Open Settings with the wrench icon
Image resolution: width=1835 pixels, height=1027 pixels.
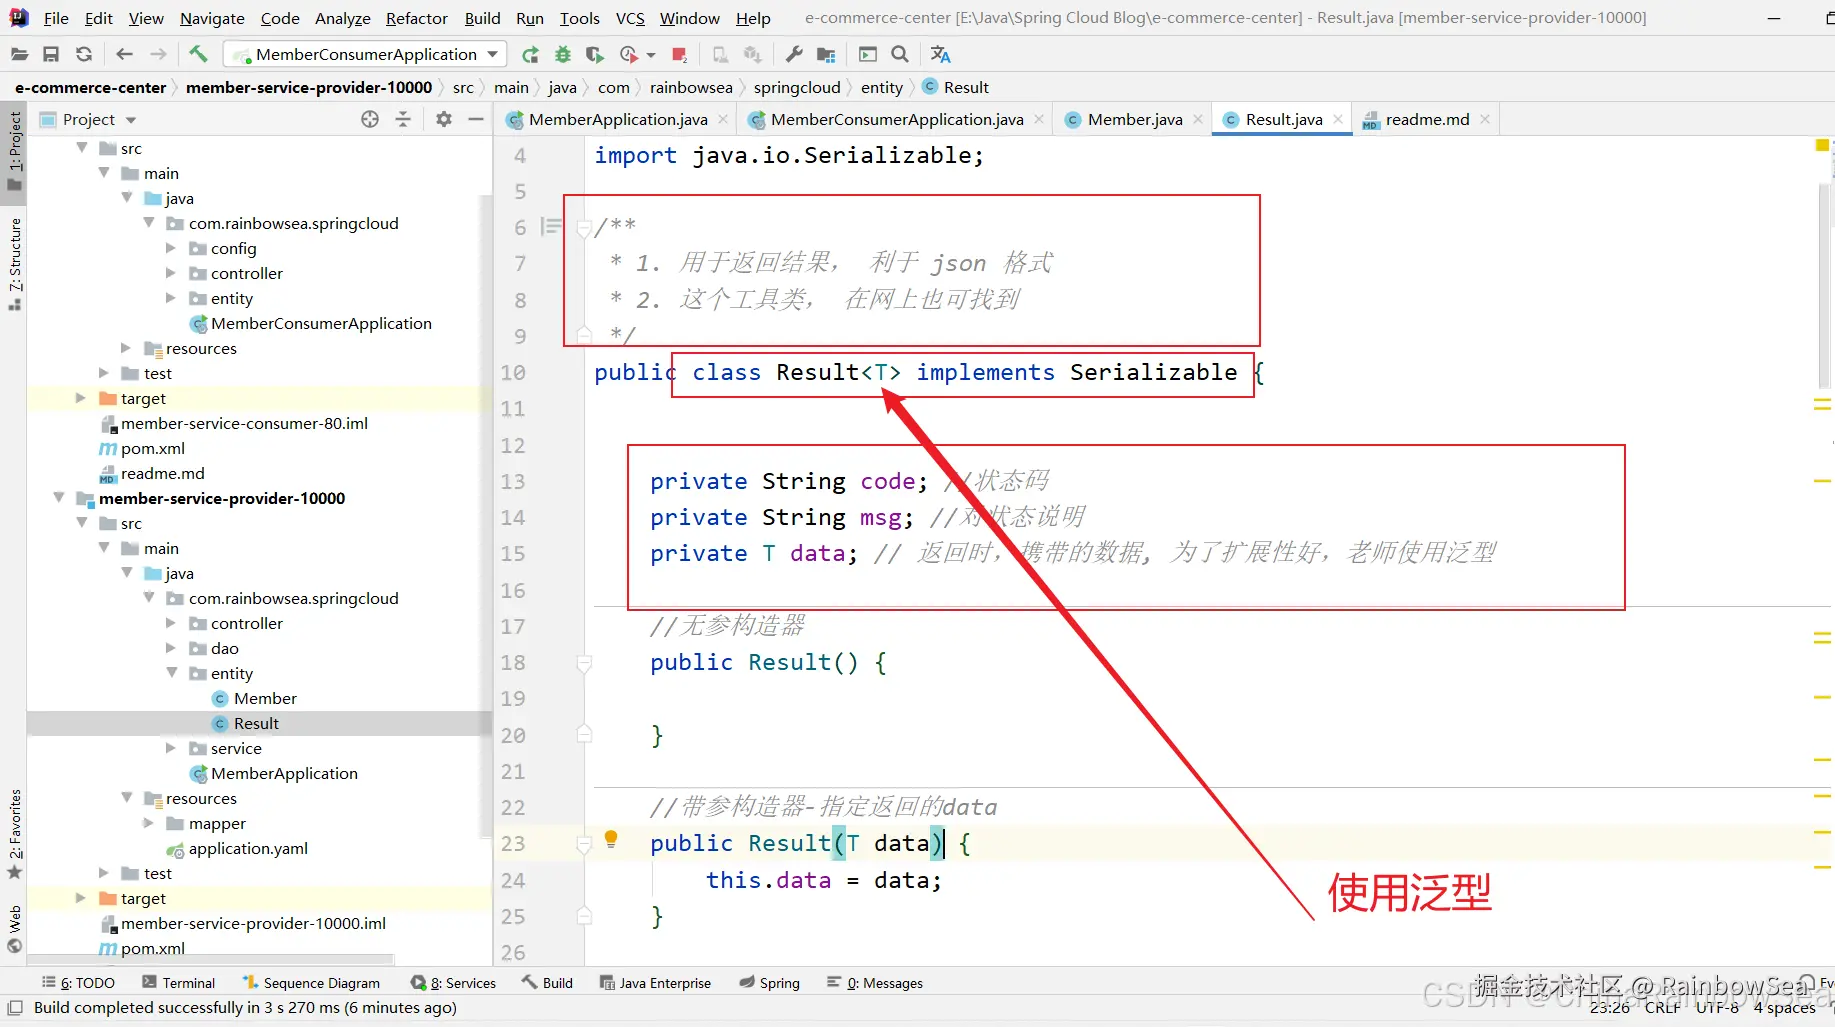pyautogui.click(x=794, y=54)
